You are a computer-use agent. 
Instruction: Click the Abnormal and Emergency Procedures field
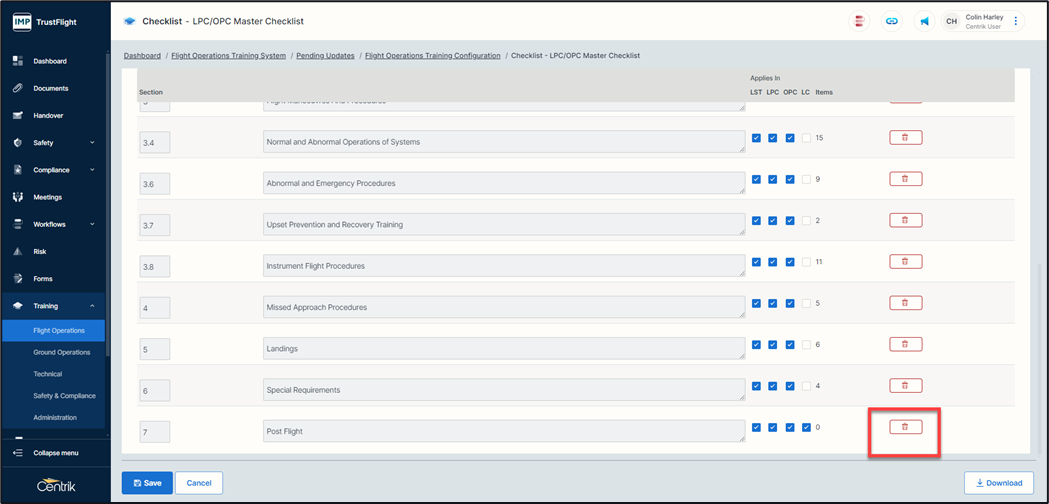click(x=503, y=183)
